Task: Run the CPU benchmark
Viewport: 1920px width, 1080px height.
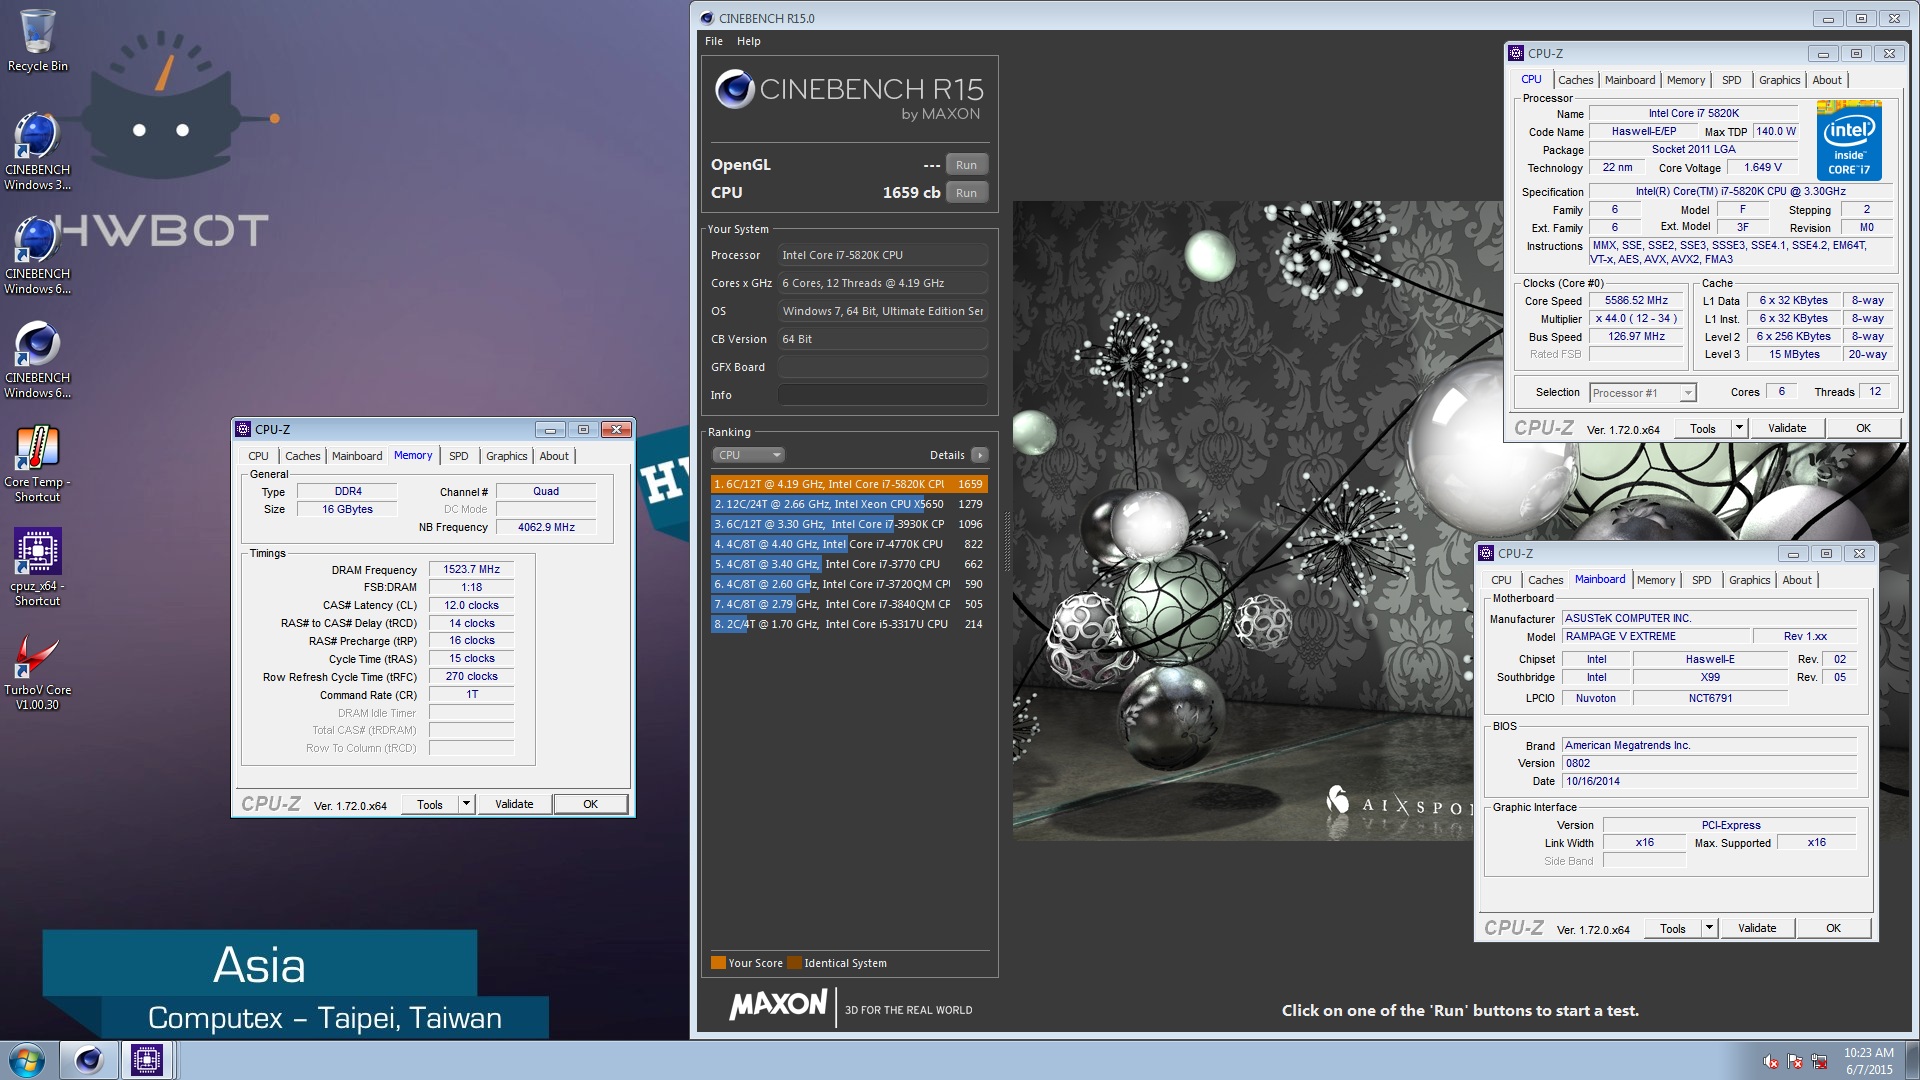Action: click(x=966, y=193)
